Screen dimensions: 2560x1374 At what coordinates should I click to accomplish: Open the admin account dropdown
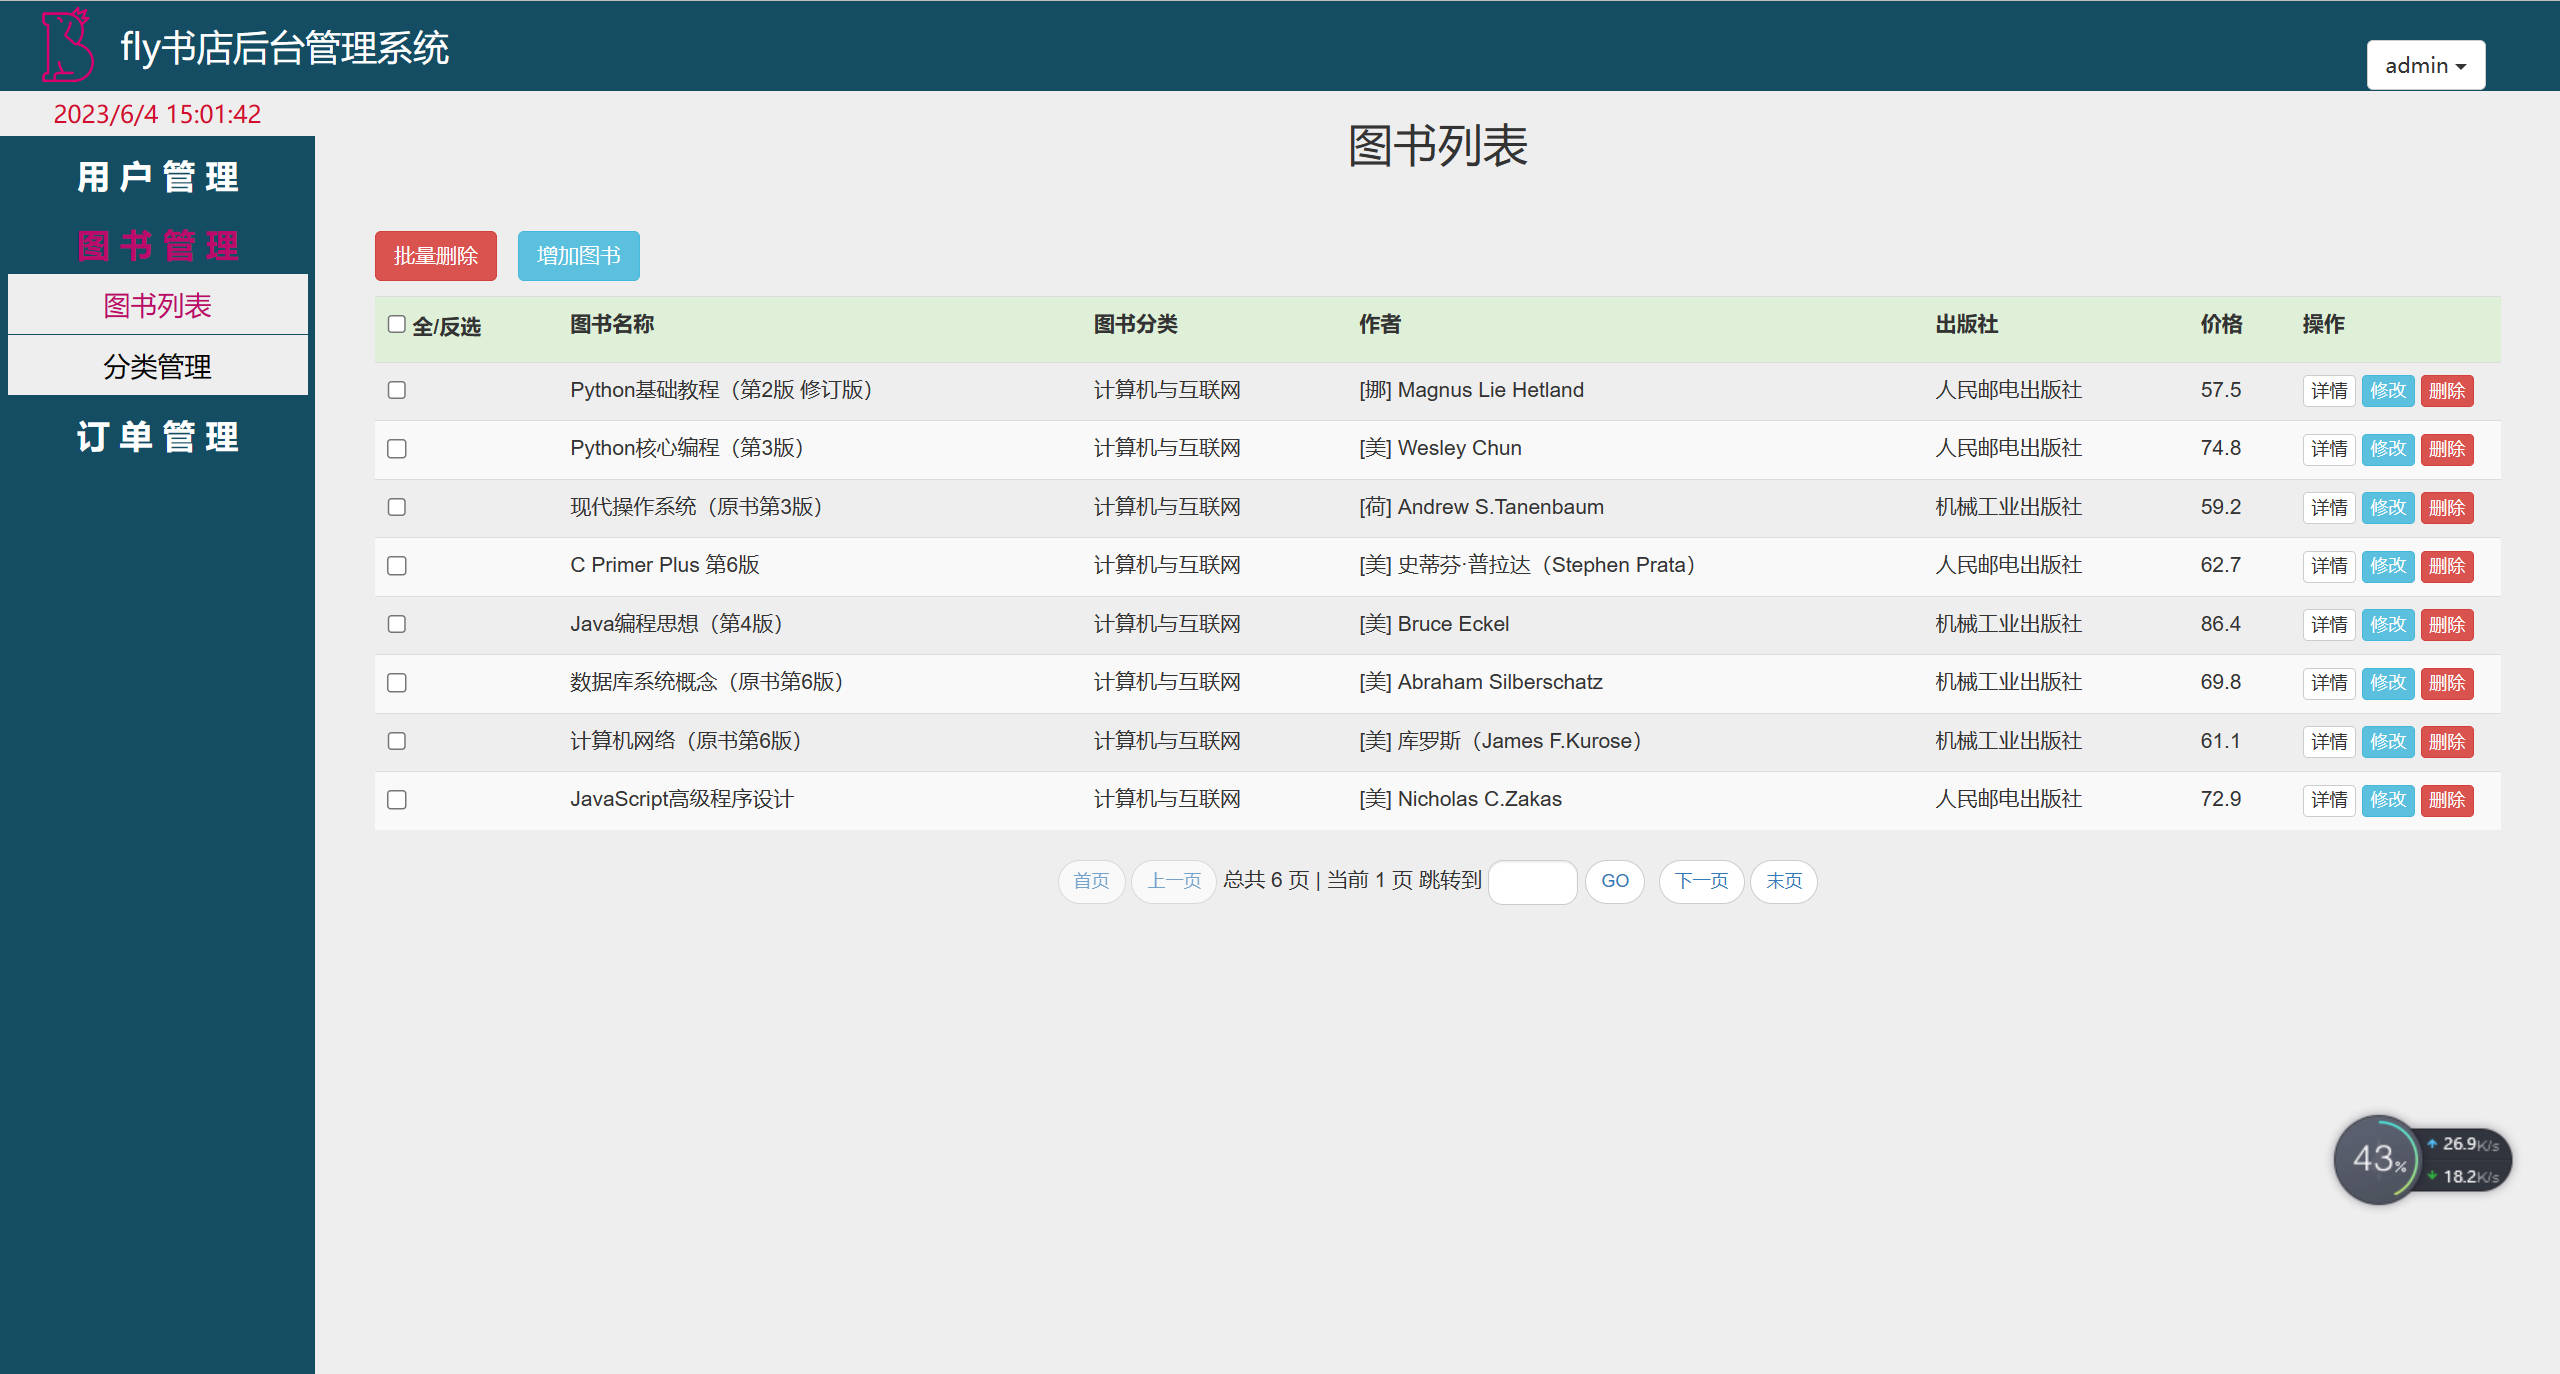click(x=2426, y=64)
